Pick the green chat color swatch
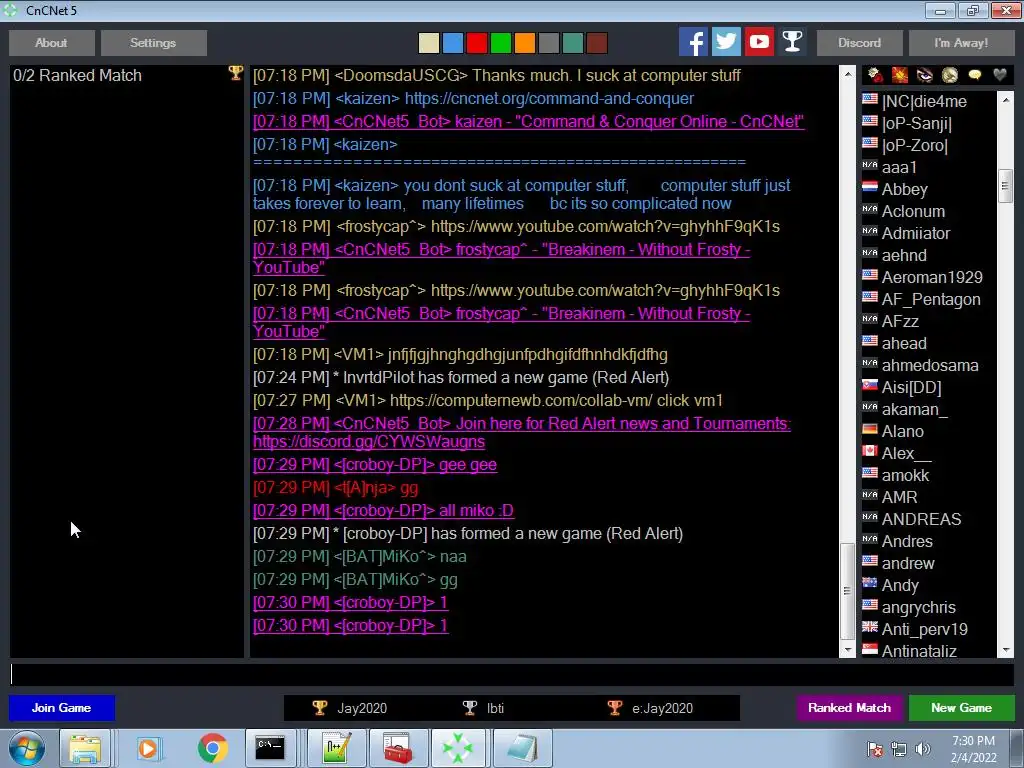The width and height of the screenshot is (1024, 768). click(501, 43)
